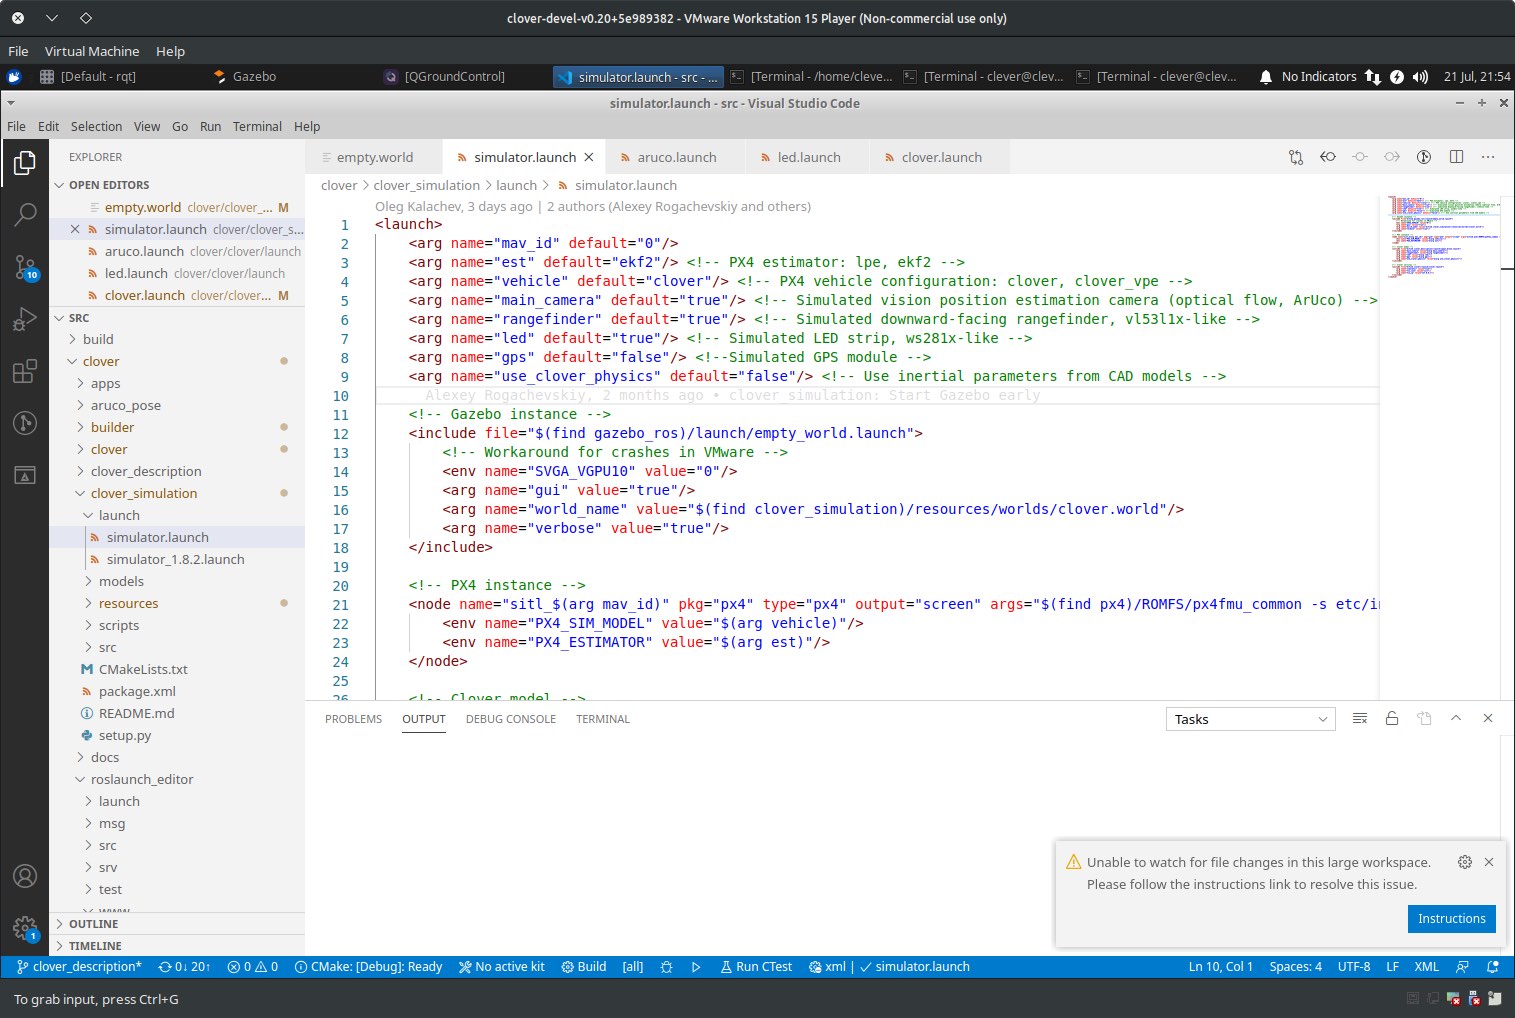The width and height of the screenshot is (1515, 1018).
Task: Click the Instructions button in the notification
Action: coord(1451,918)
